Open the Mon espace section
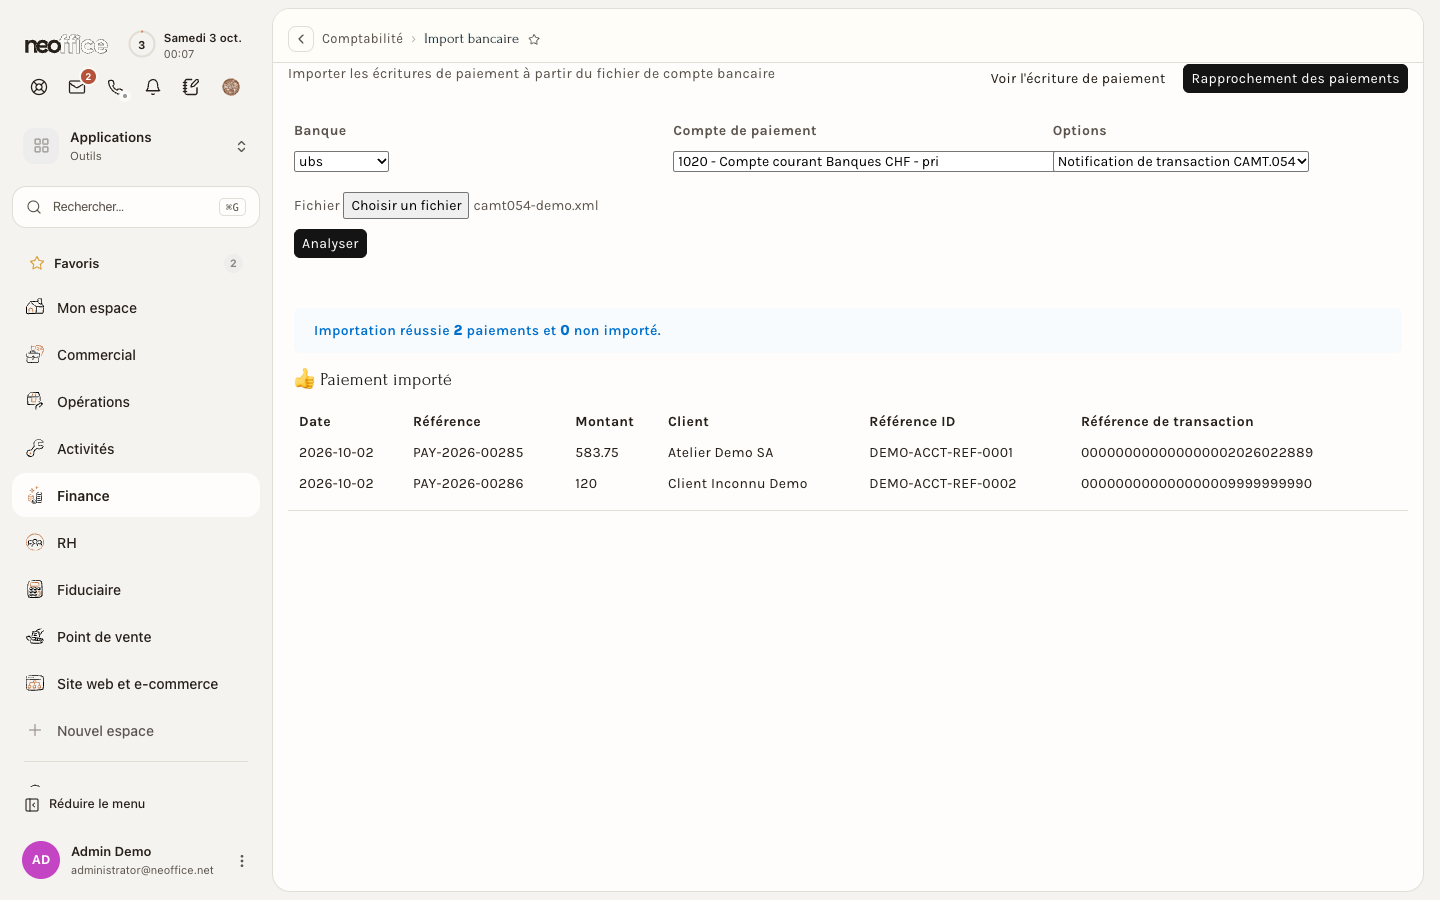1440x900 pixels. pyautogui.click(x=136, y=307)
